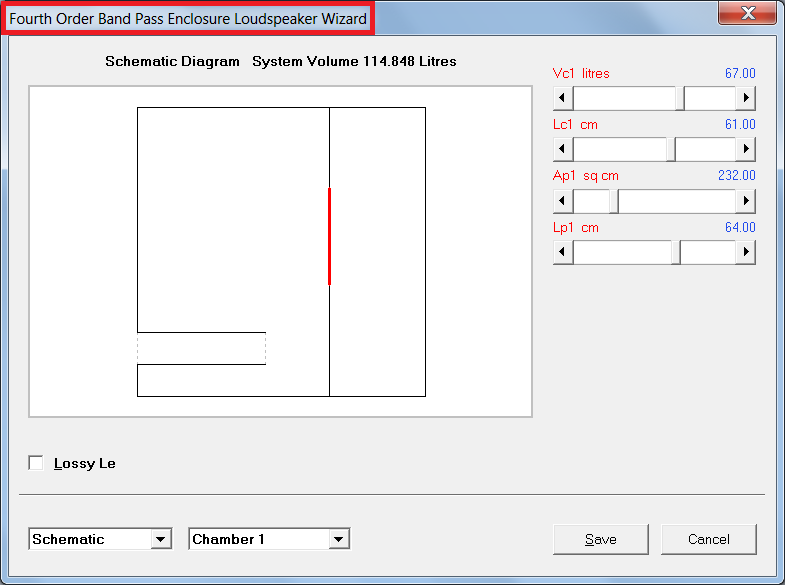Enable the Lossy Le checkbox
The width and height of the screenshot is (785, 585).
[36, 463]
